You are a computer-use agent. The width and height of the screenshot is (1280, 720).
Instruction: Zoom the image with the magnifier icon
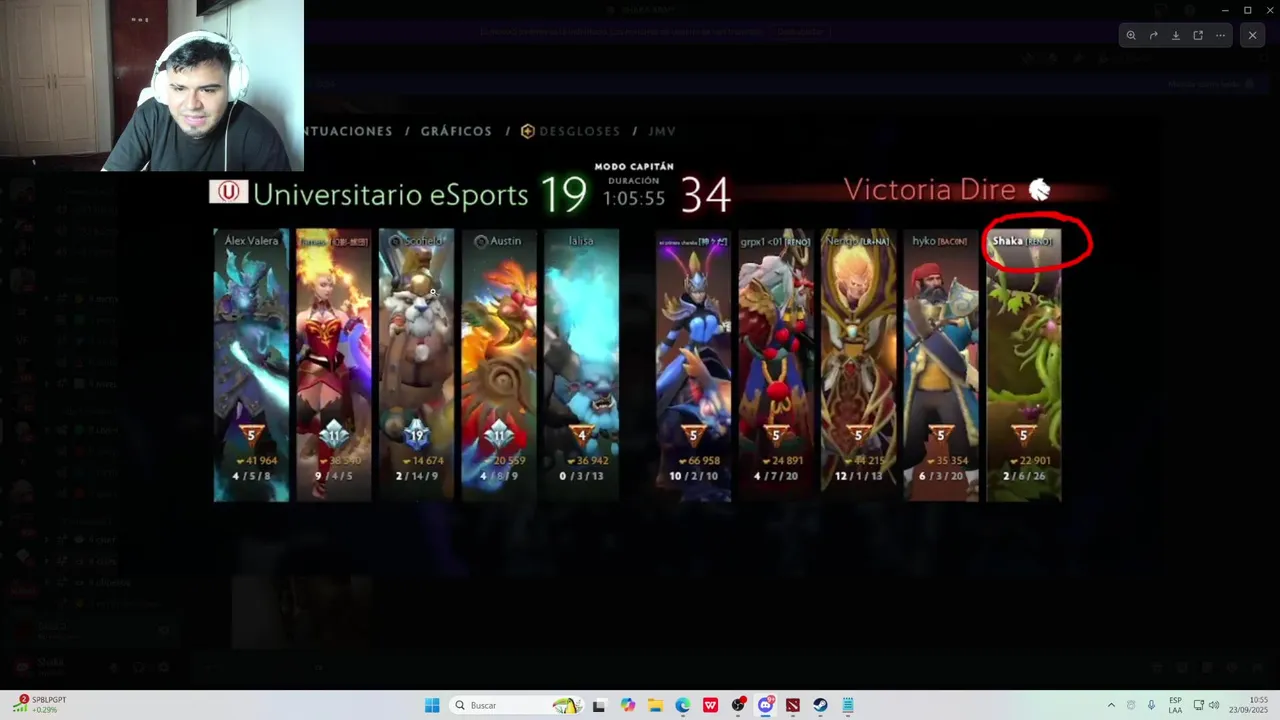(x=1131, y=35)
